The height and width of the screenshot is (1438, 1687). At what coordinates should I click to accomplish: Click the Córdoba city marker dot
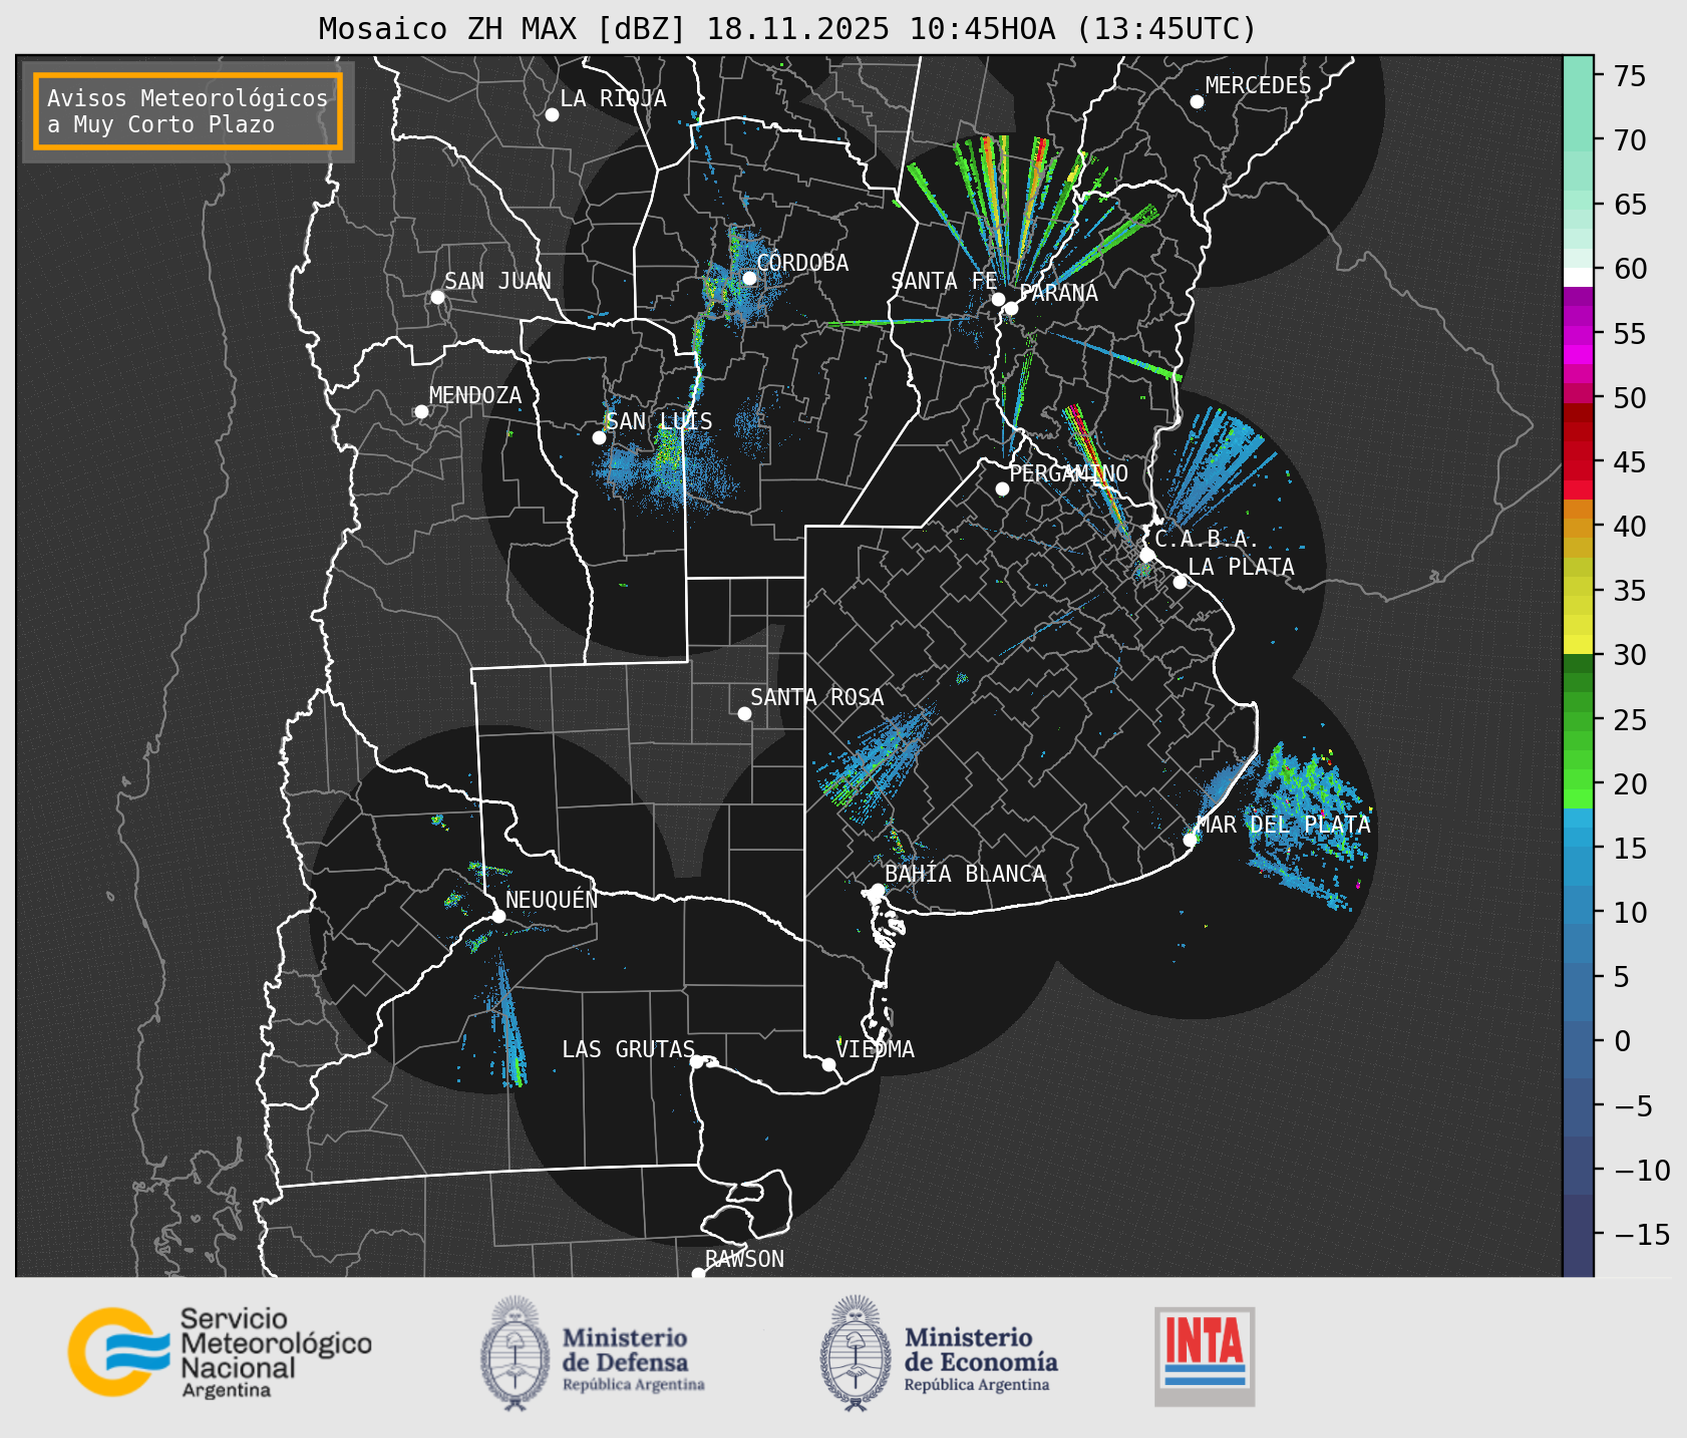(749, 278)
